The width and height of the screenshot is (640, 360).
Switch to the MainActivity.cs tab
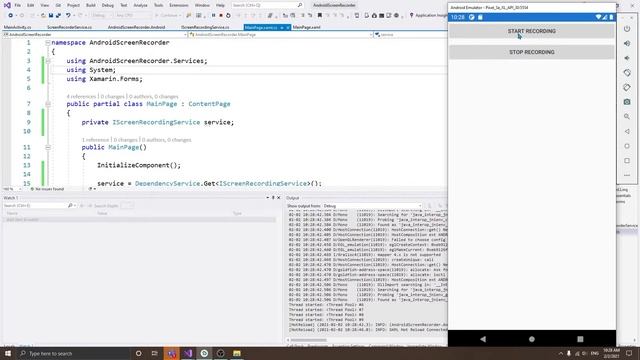click(x=18, y=27)
